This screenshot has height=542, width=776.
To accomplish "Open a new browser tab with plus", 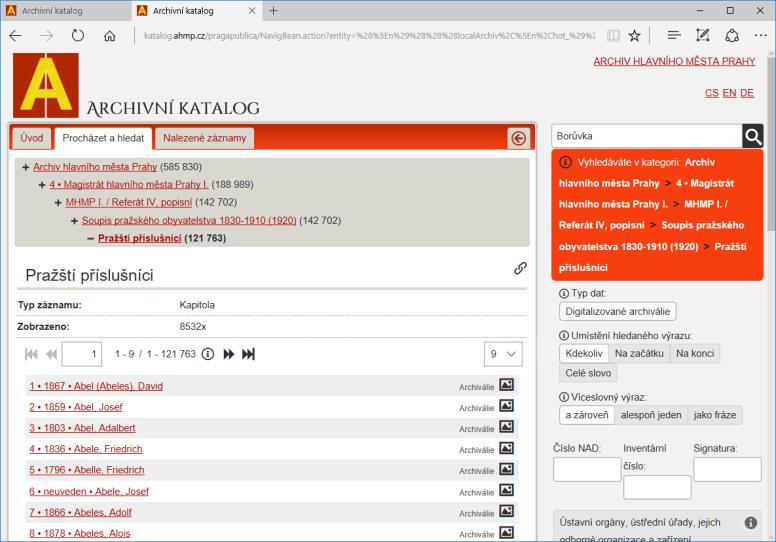I will [273, 10].
